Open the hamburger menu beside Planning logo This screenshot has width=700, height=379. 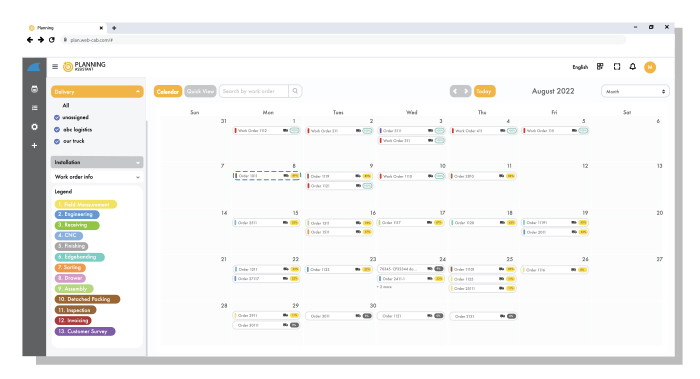coord(55,67)
